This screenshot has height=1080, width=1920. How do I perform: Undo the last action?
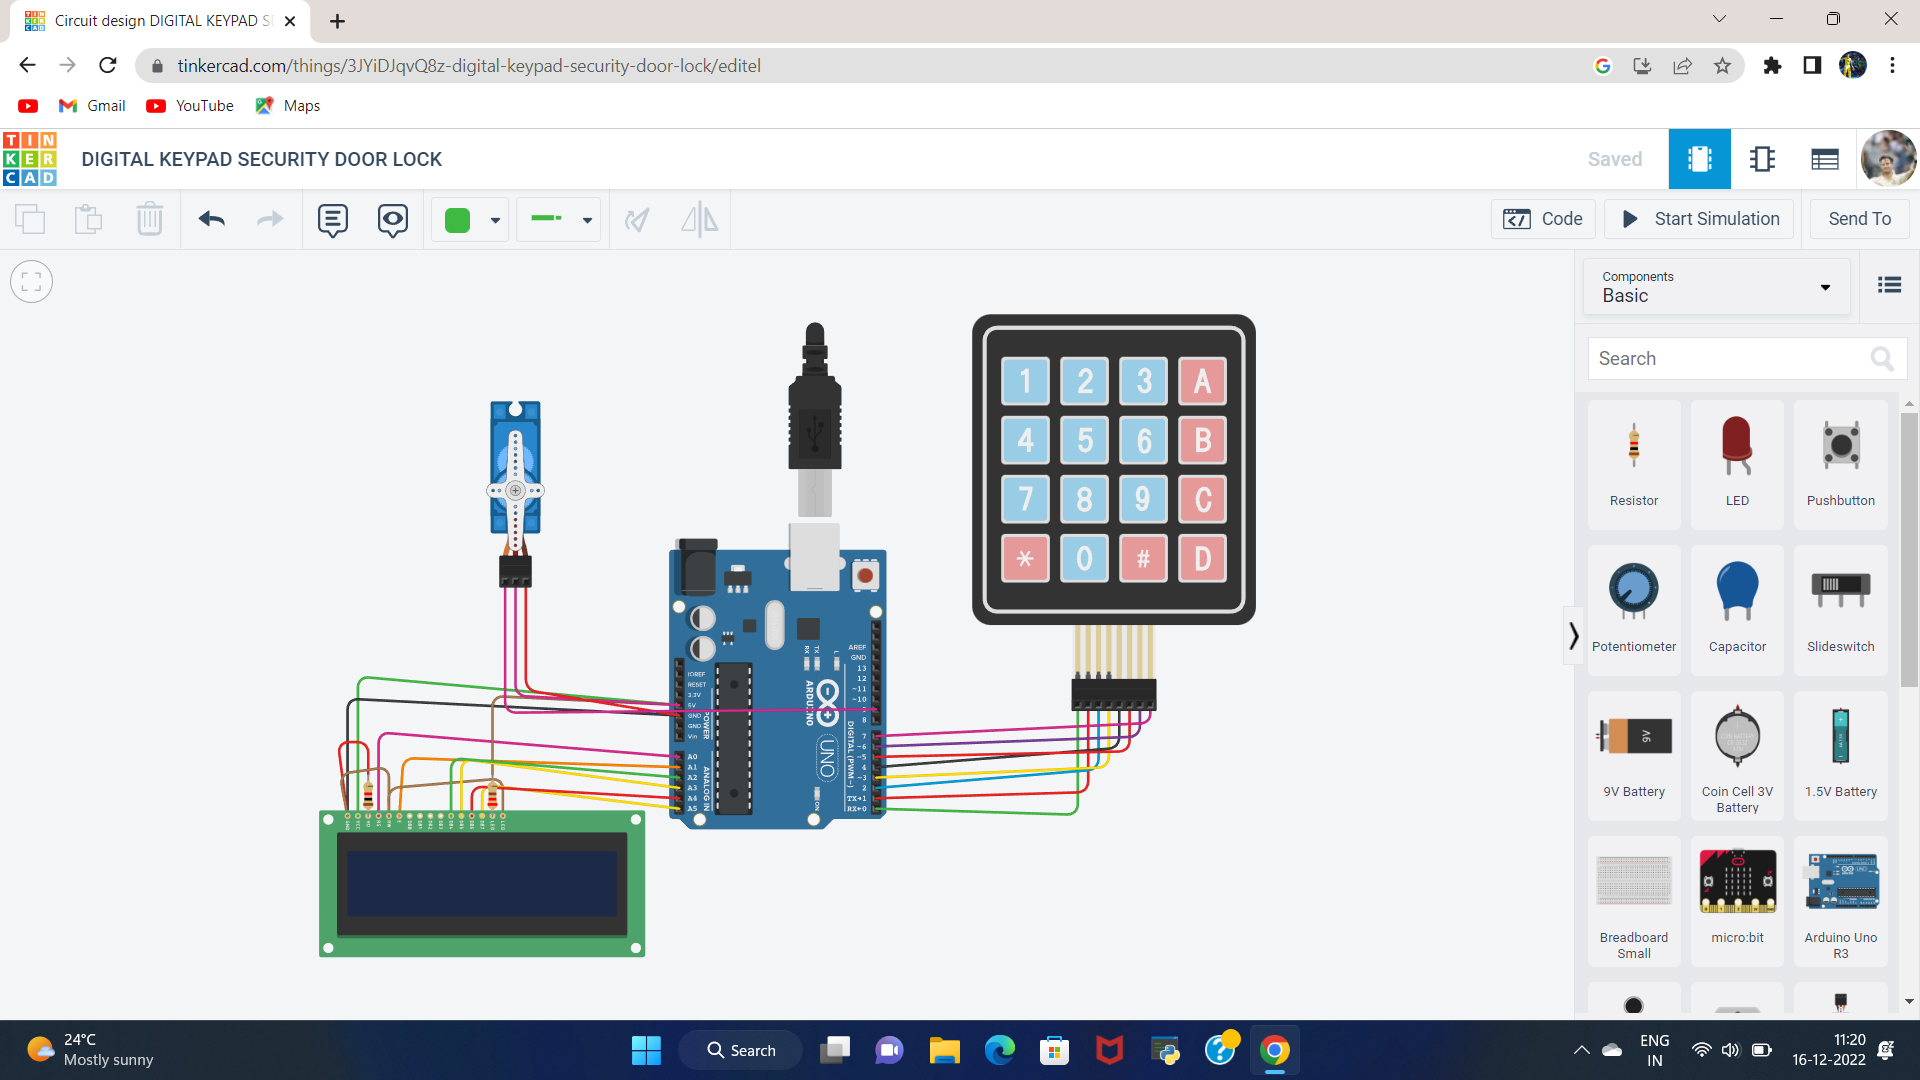pos(211,219)
